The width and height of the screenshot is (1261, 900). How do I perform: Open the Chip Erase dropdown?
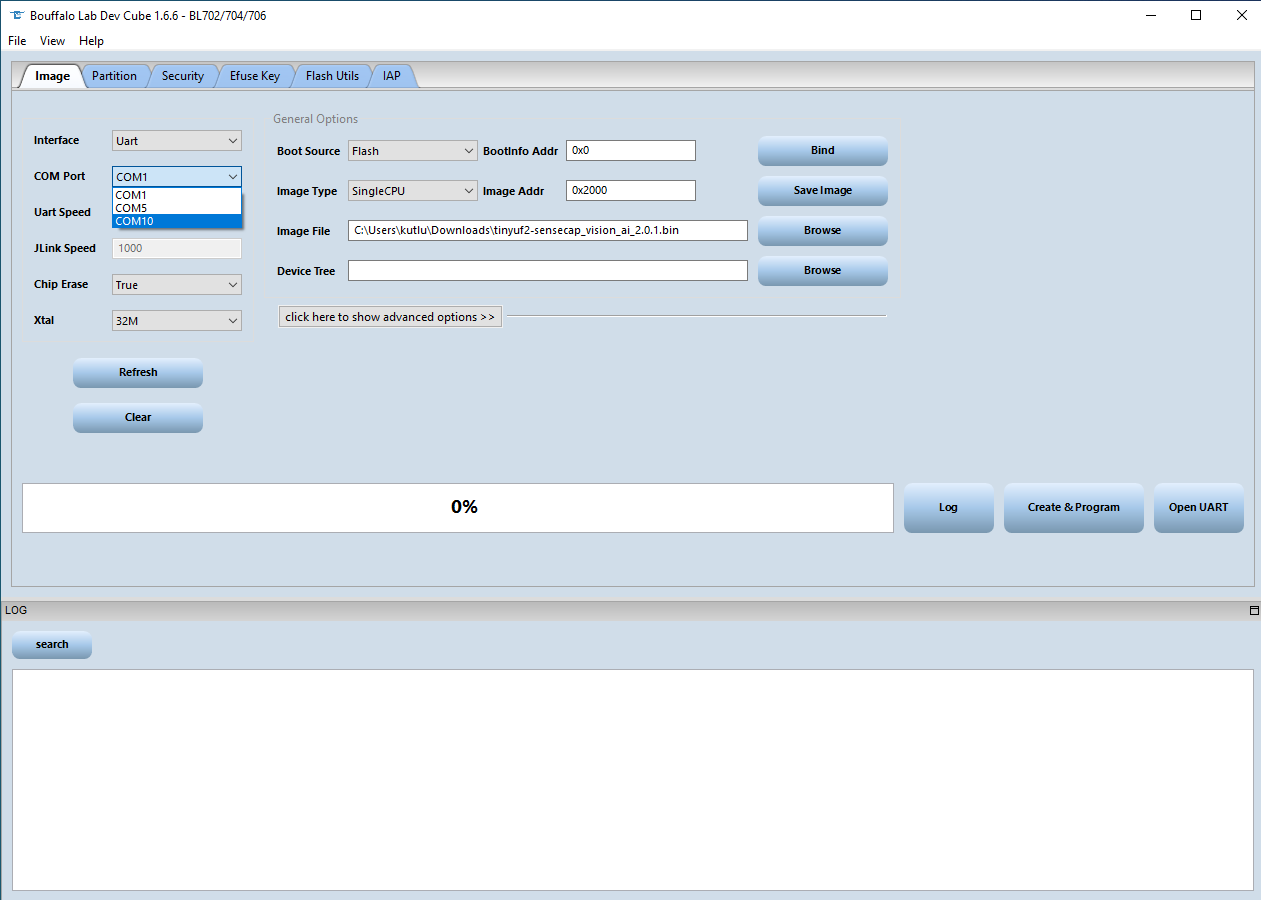pos(177,285)
